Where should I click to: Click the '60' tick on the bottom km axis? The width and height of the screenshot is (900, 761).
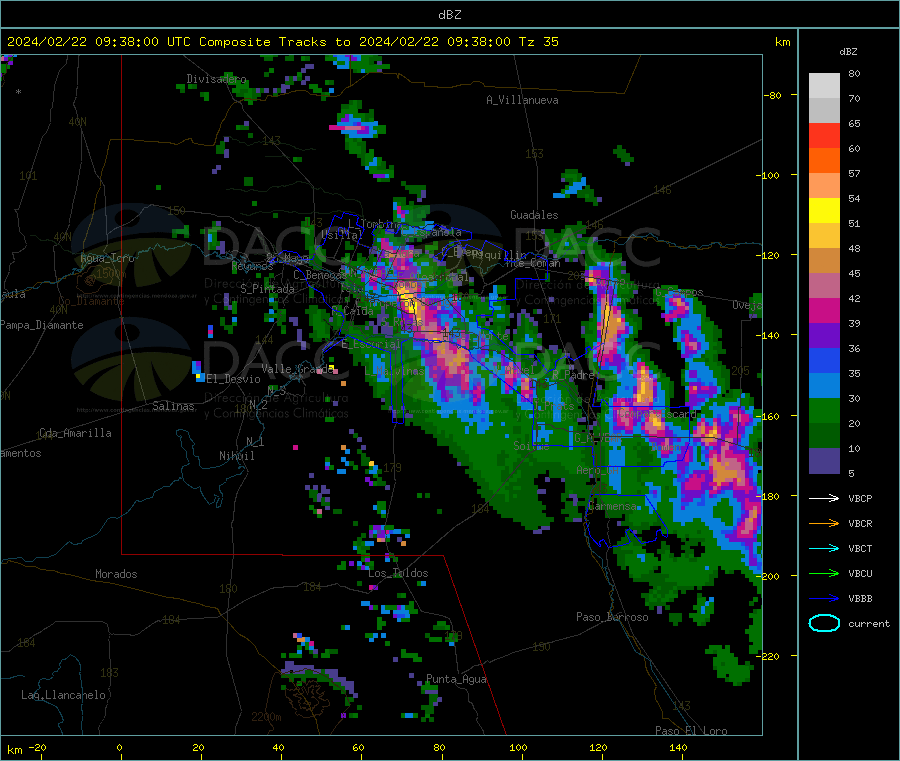pyautogui.click(x=358, y=747)
